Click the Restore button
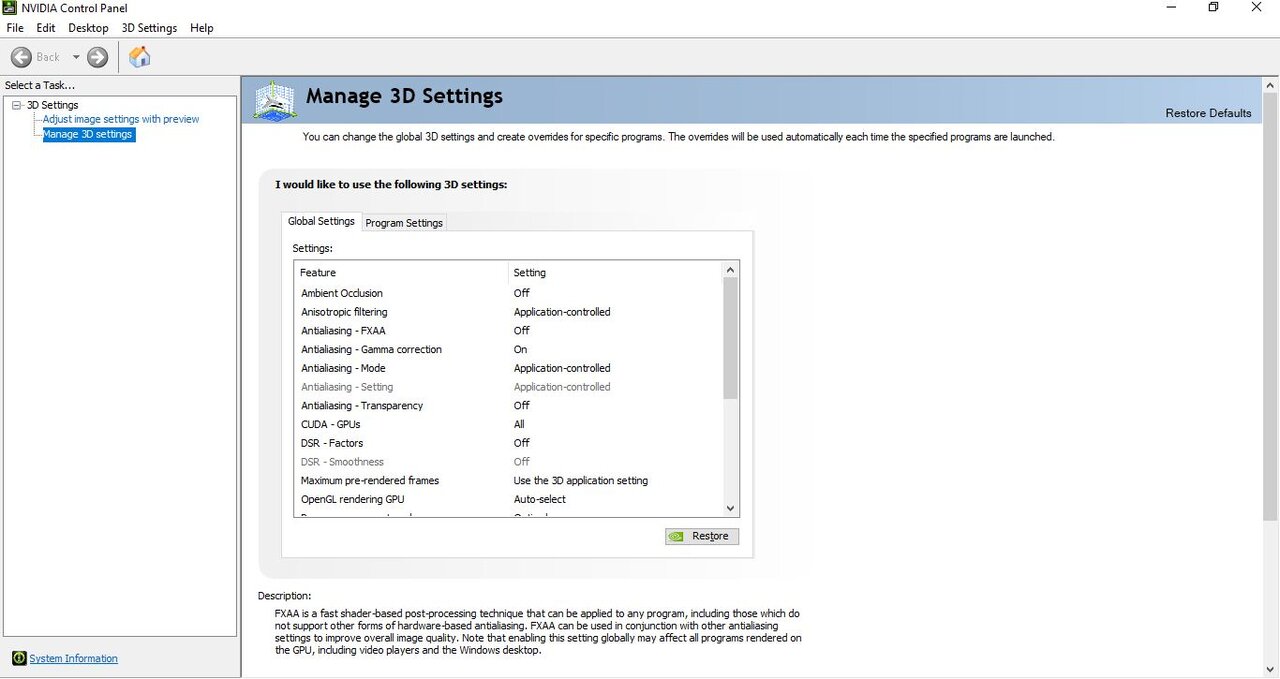 tap(702, 536)
